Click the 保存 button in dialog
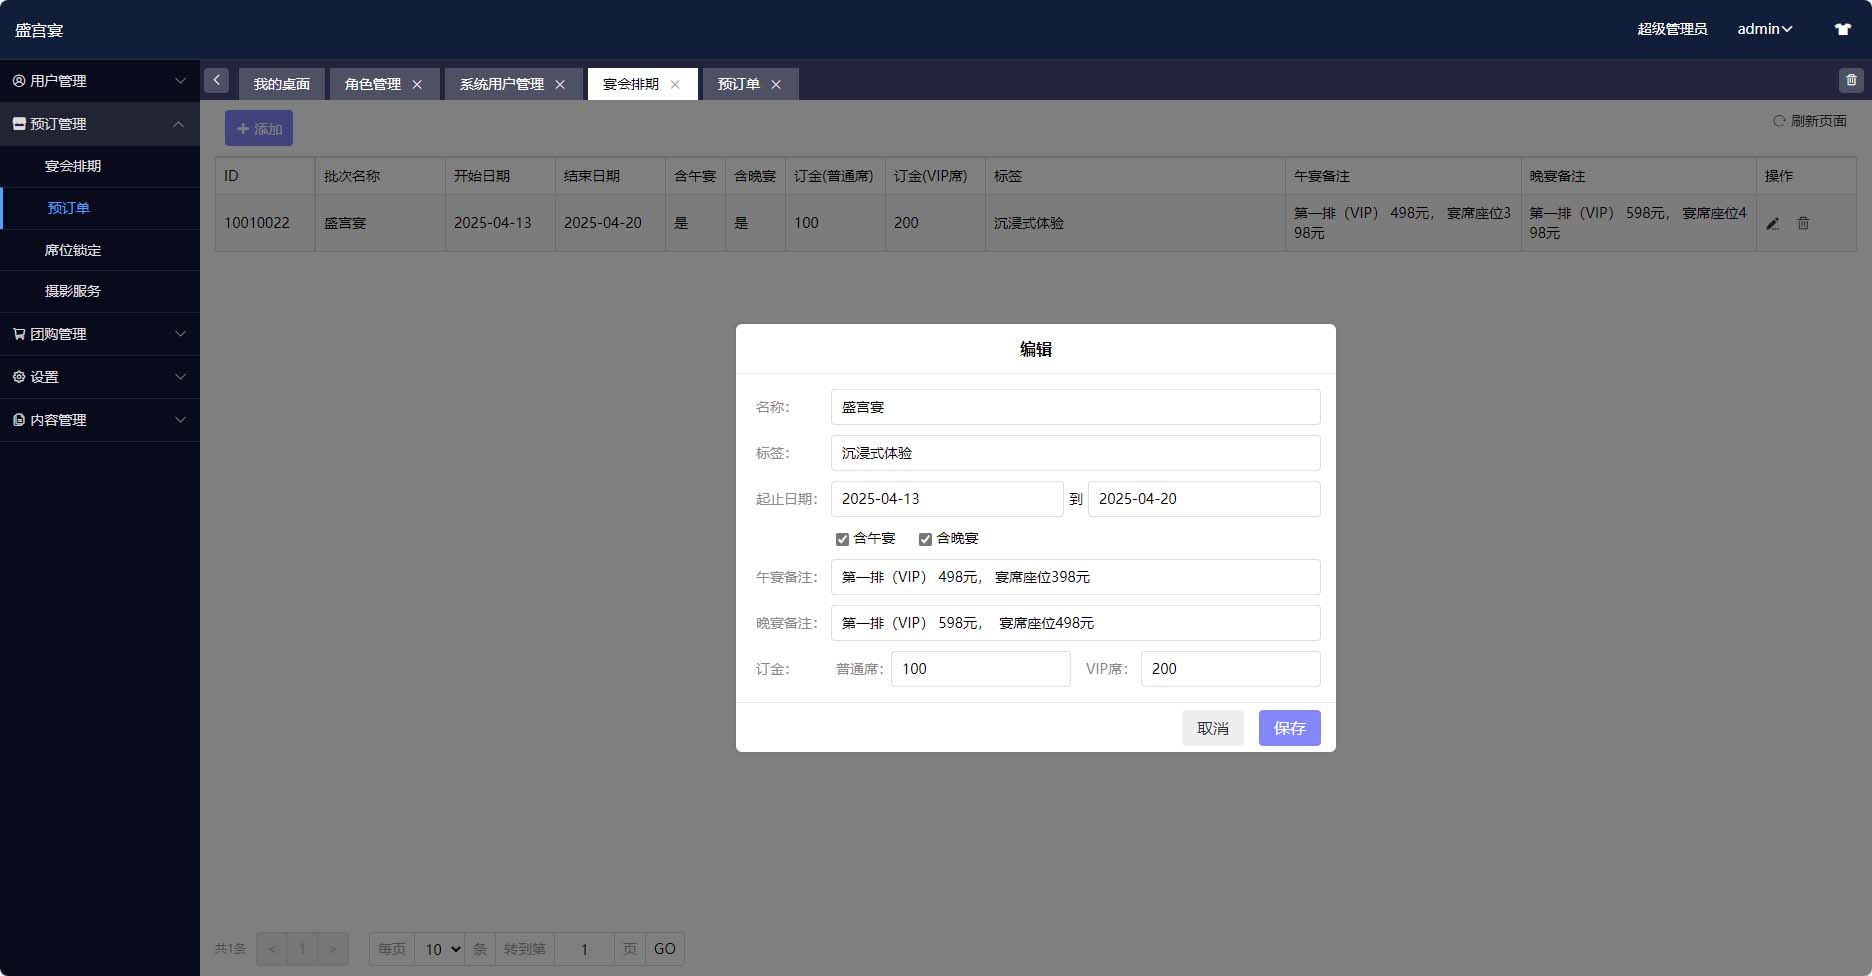The width and height of the screenshot is (1872, 976). tap(1289, 728)
